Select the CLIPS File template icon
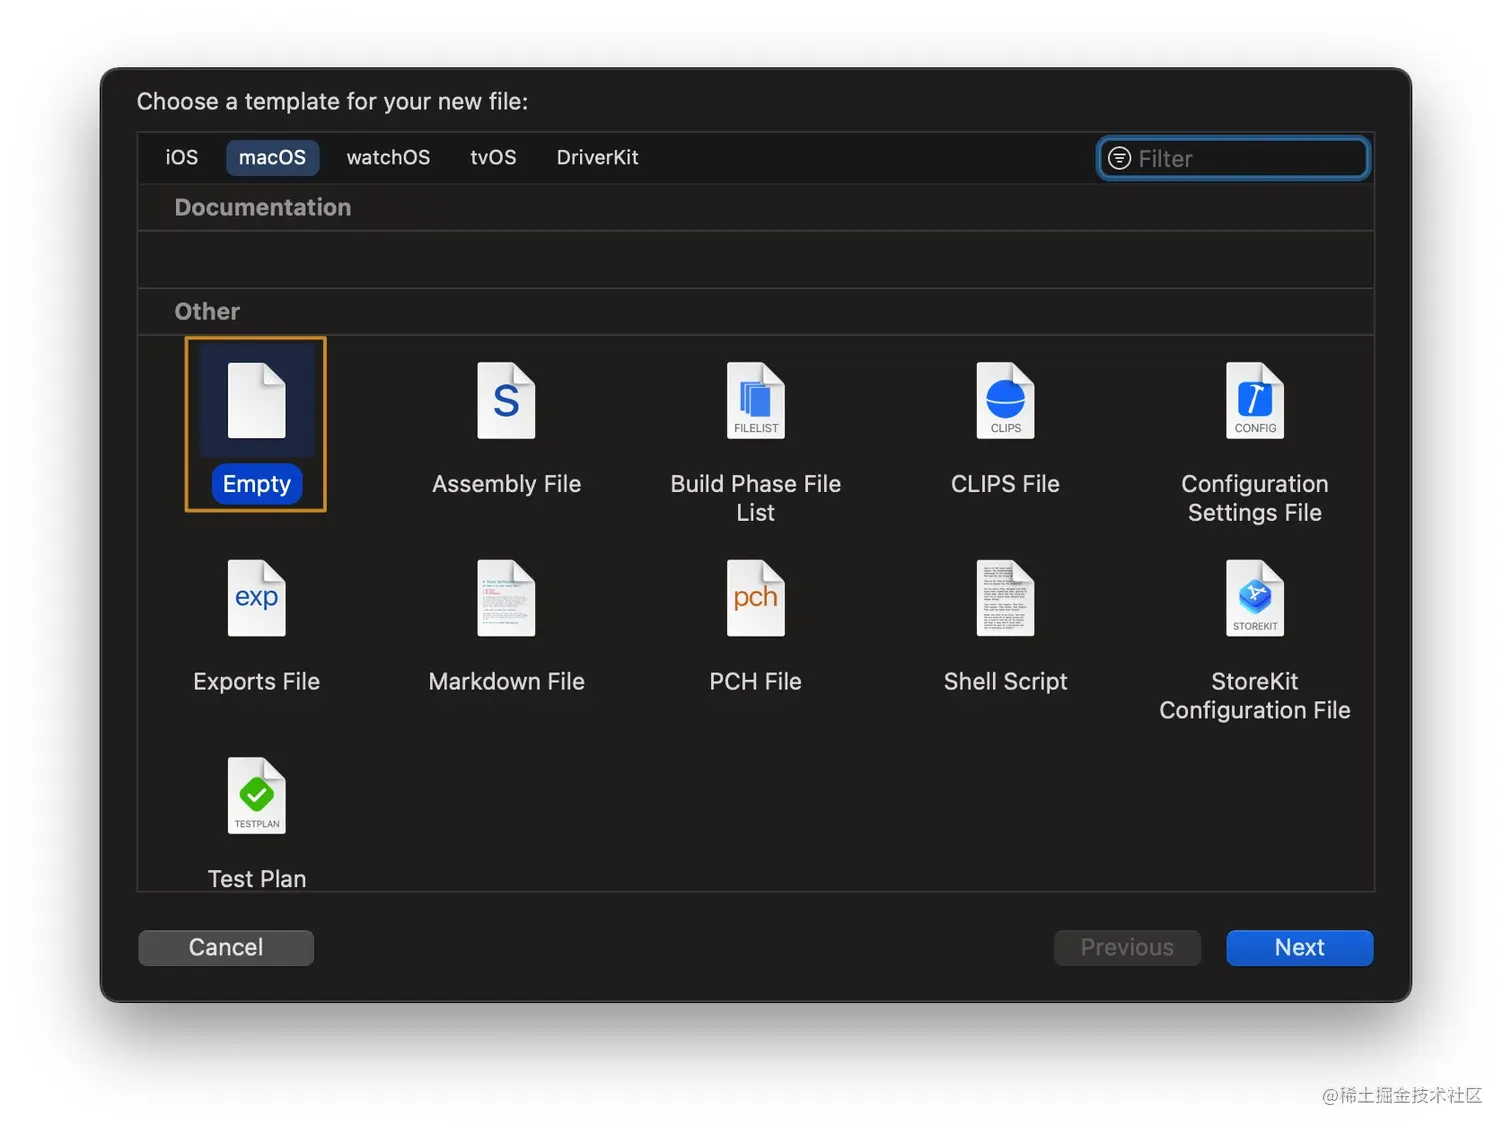The width and height of the screenshot is (1512, 1135). click(1005, 400)
